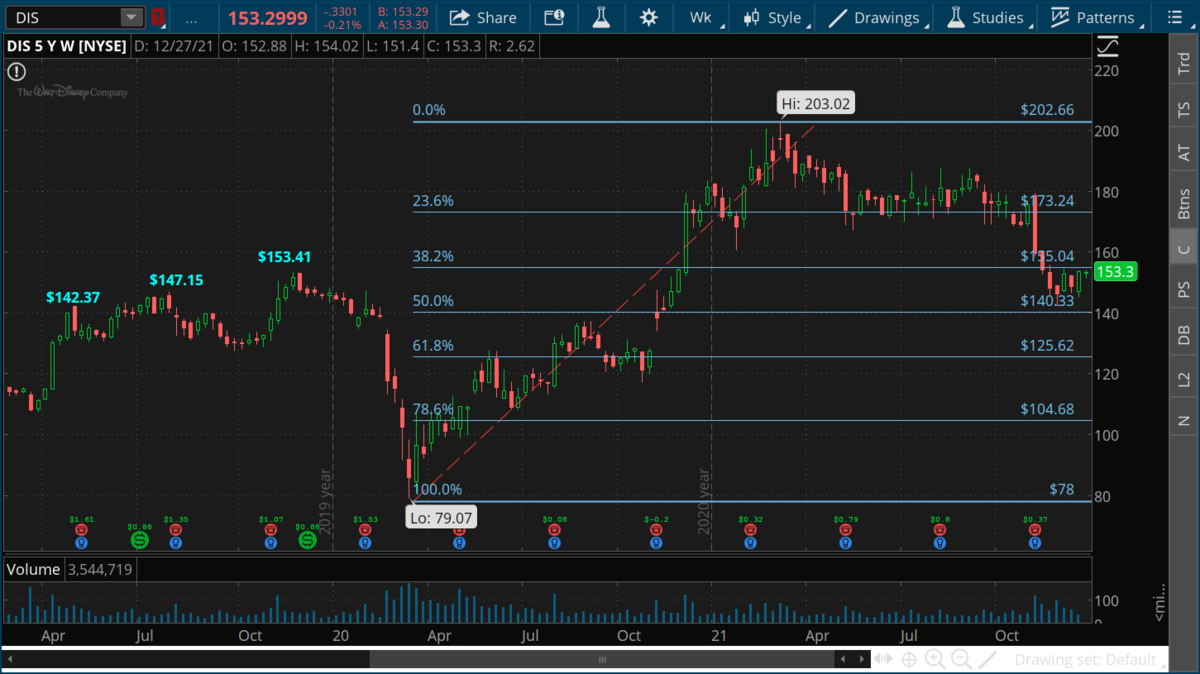Click the 'DIS 5 Y W [NYSE]' chart title
Screen dimensions: 1200x674
[66, 45]
